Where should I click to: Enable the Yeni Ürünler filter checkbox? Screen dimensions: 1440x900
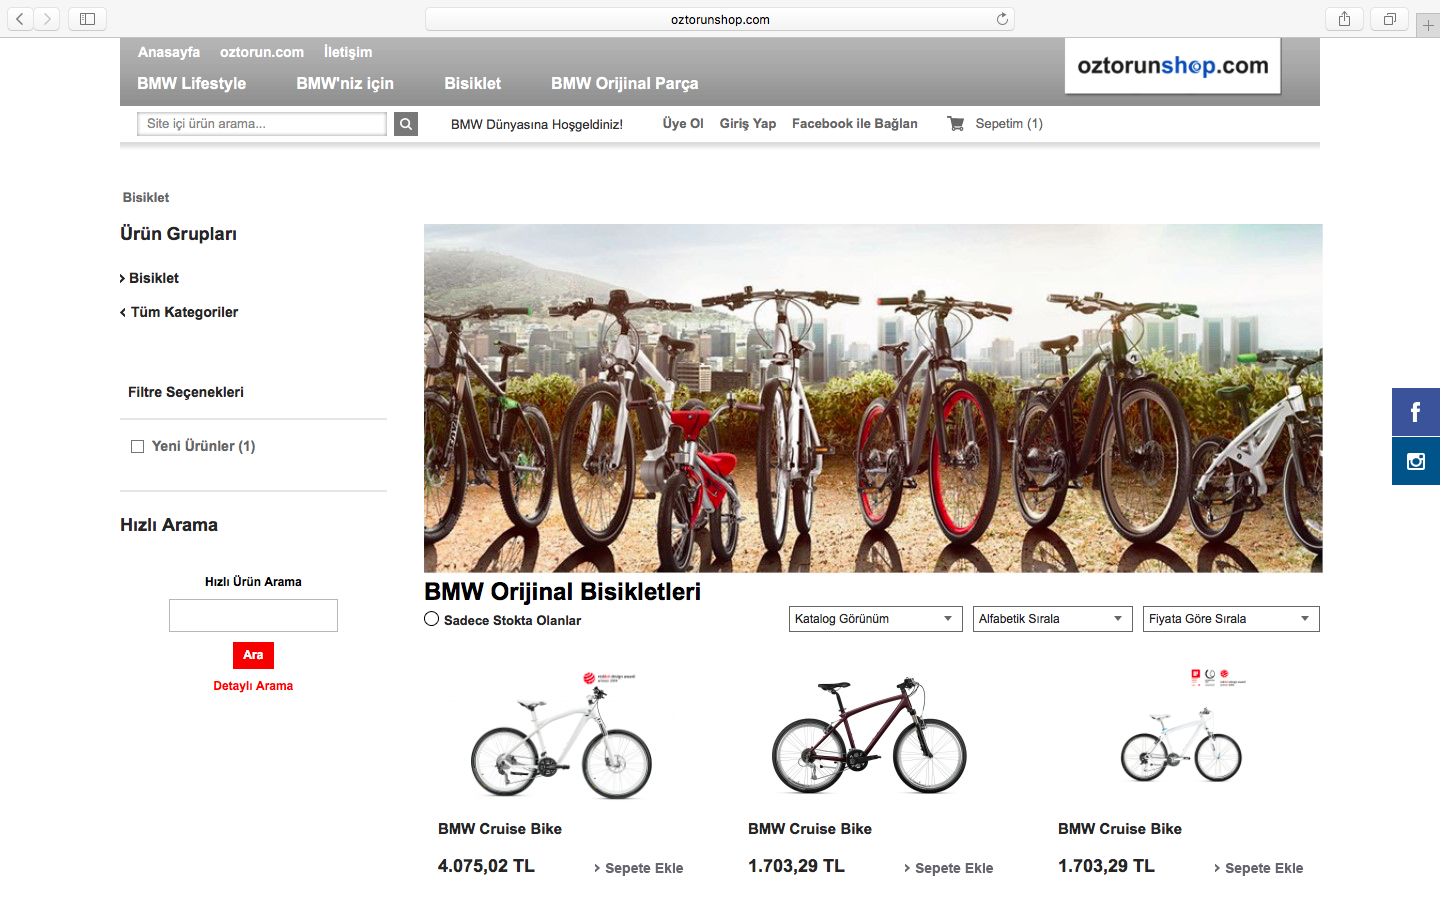(x=138, y=447)
